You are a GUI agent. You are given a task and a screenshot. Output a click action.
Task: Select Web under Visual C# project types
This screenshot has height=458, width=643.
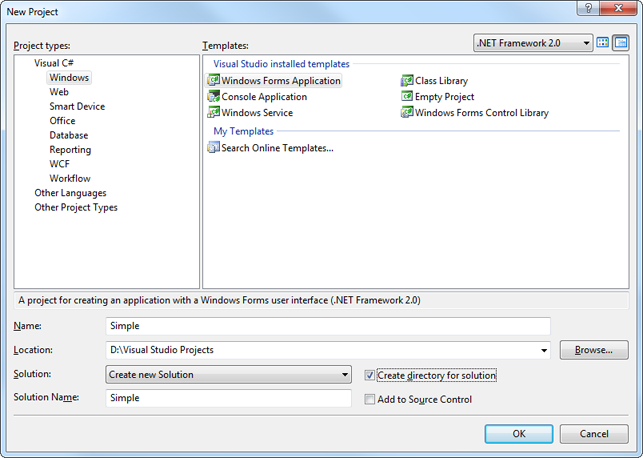tap(59, 92)
